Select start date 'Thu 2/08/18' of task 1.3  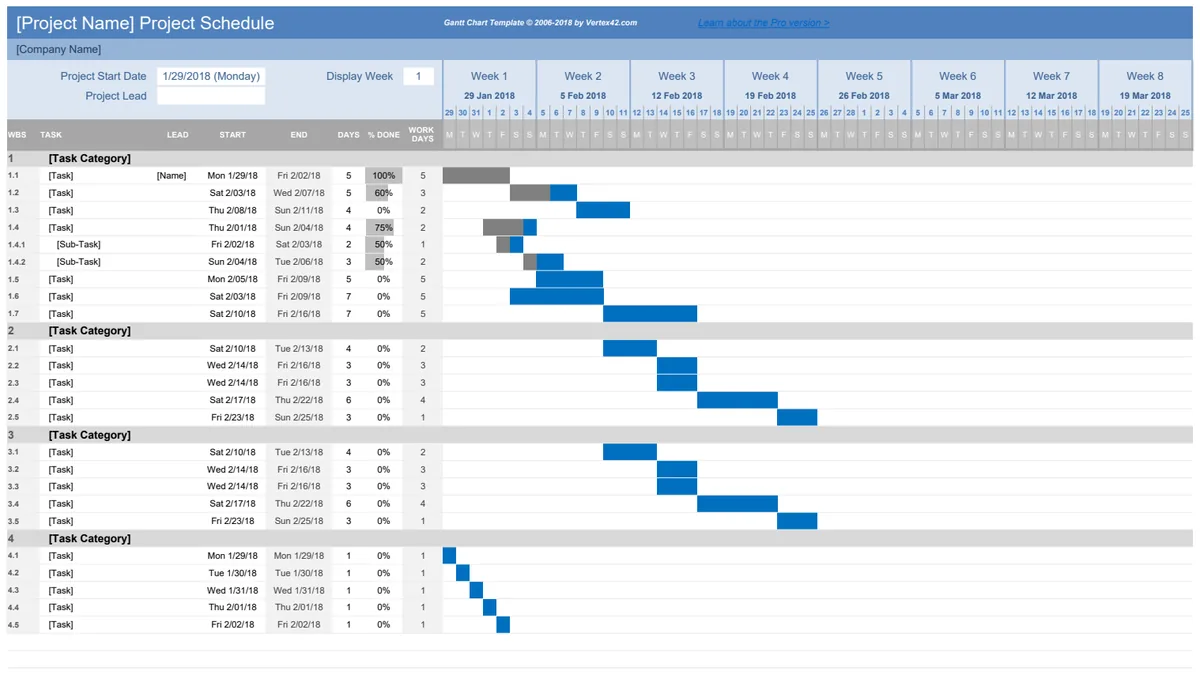(x=232, y=210)
